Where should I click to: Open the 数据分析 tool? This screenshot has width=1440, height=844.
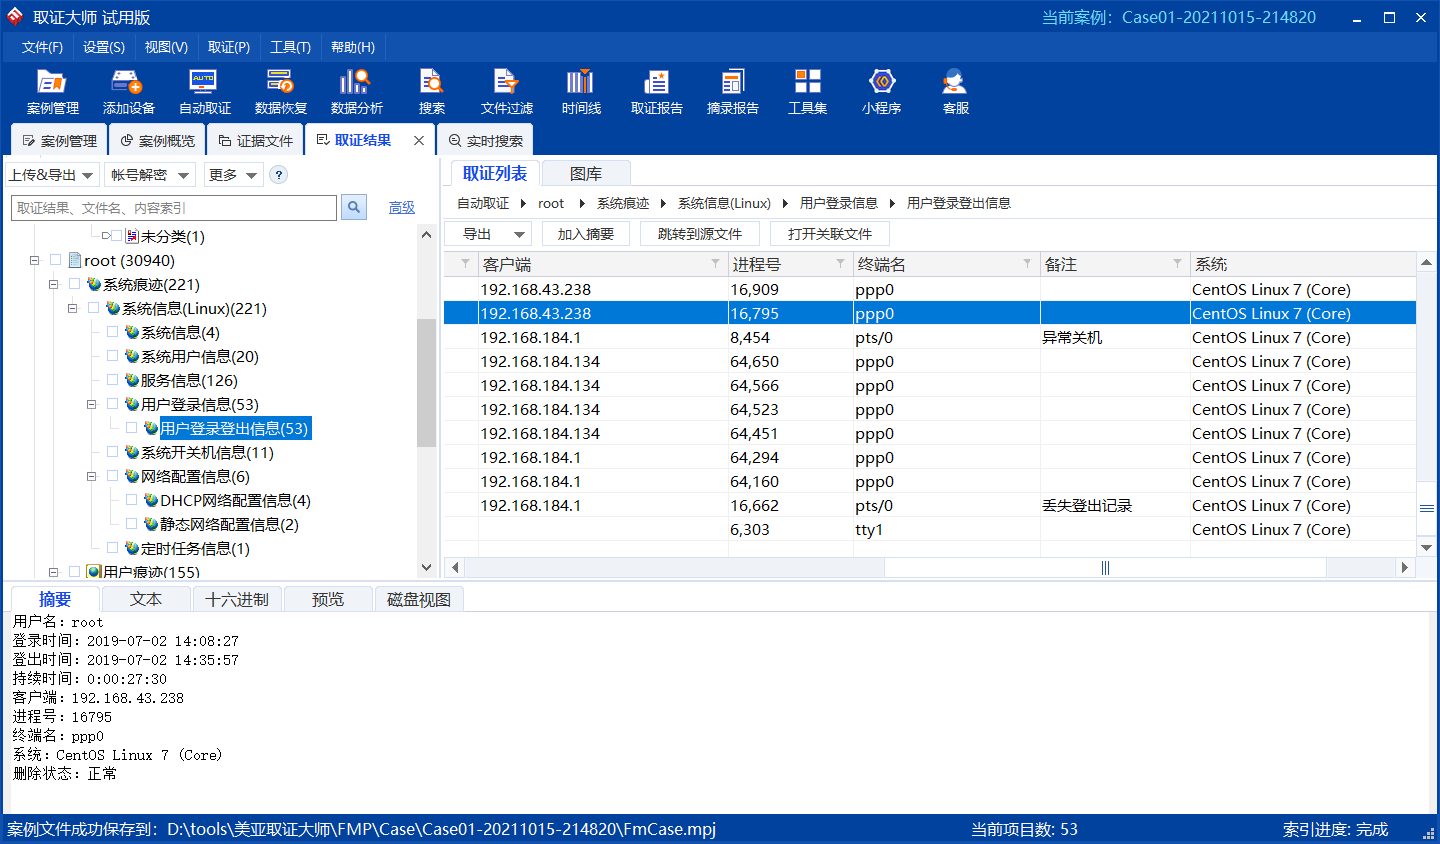[356, 91]
